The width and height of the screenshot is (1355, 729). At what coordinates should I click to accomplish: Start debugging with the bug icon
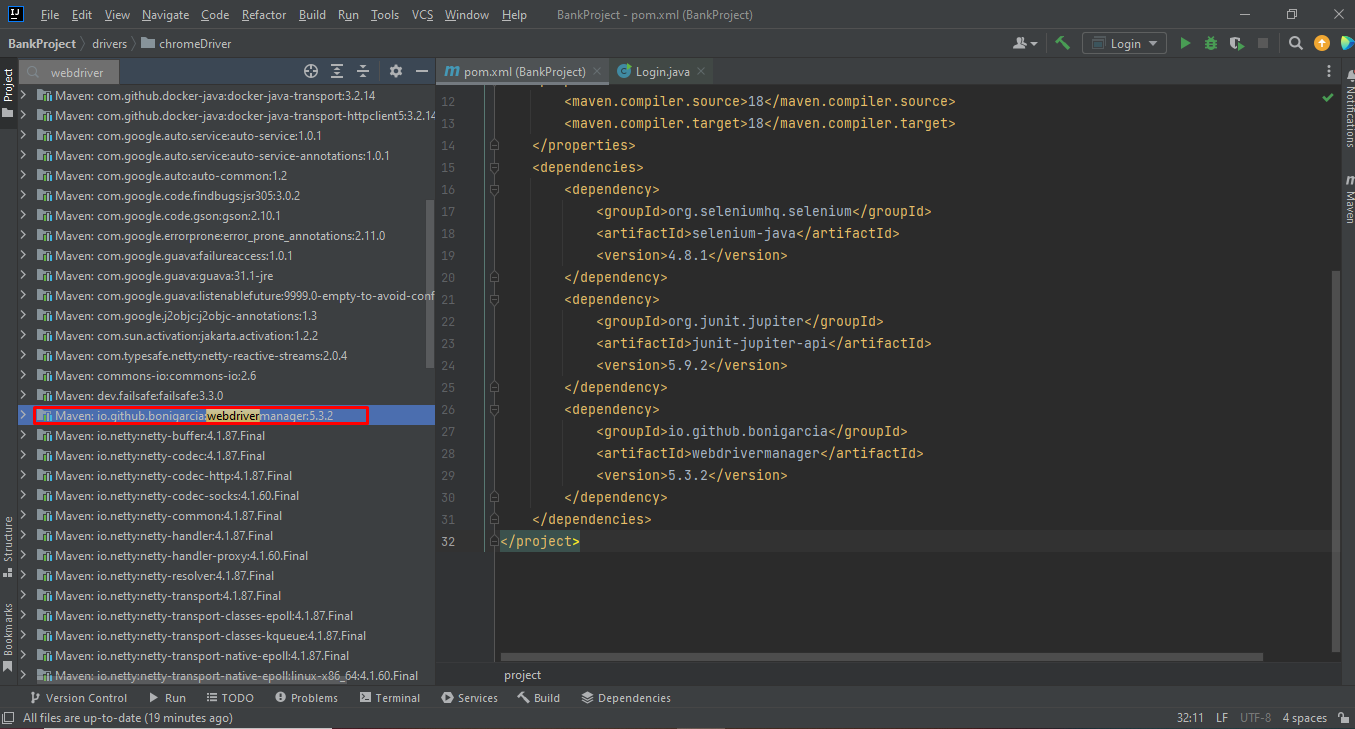point(1211,43)
